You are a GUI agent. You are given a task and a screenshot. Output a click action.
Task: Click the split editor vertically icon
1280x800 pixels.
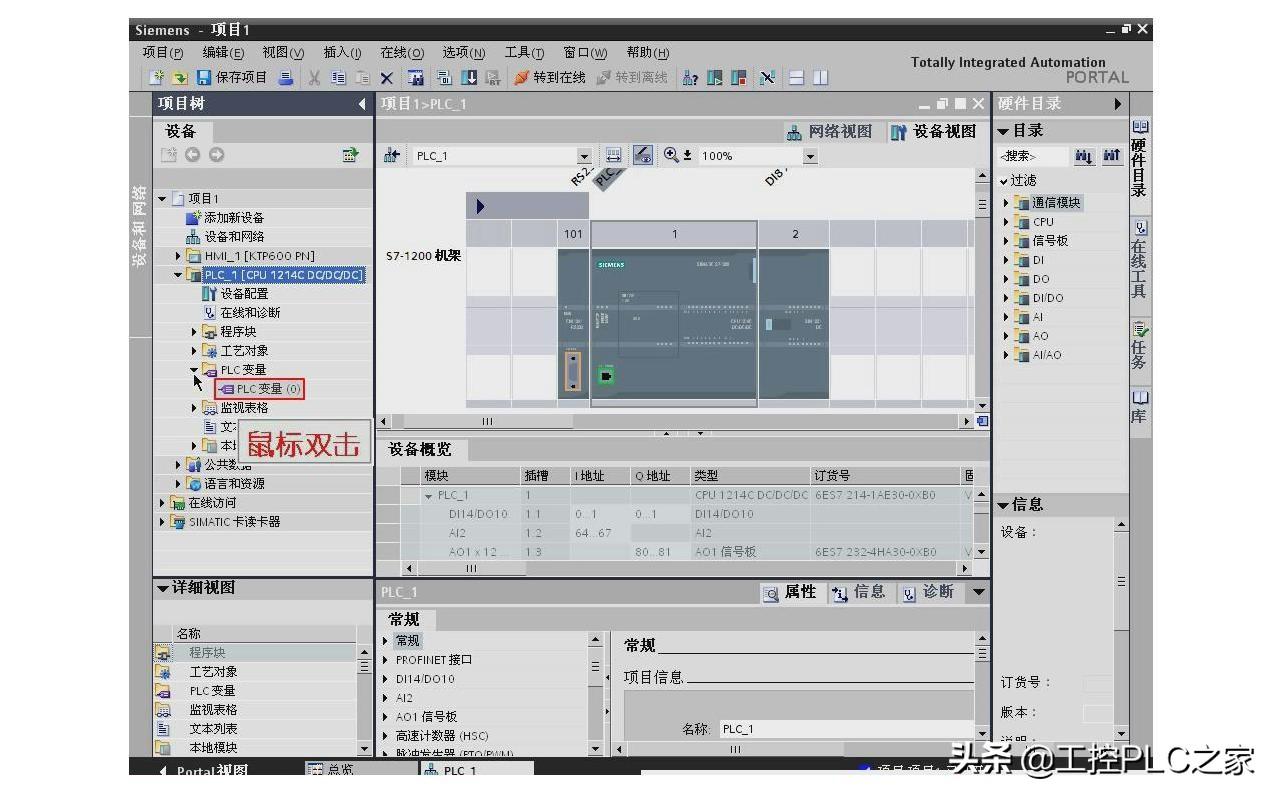[x=821, y=78]
